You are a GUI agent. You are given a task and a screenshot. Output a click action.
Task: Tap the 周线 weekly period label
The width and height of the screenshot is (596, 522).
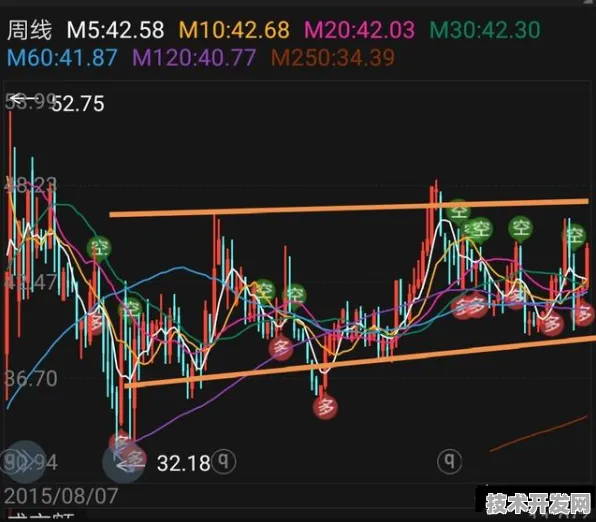click(x=29, y=30)
